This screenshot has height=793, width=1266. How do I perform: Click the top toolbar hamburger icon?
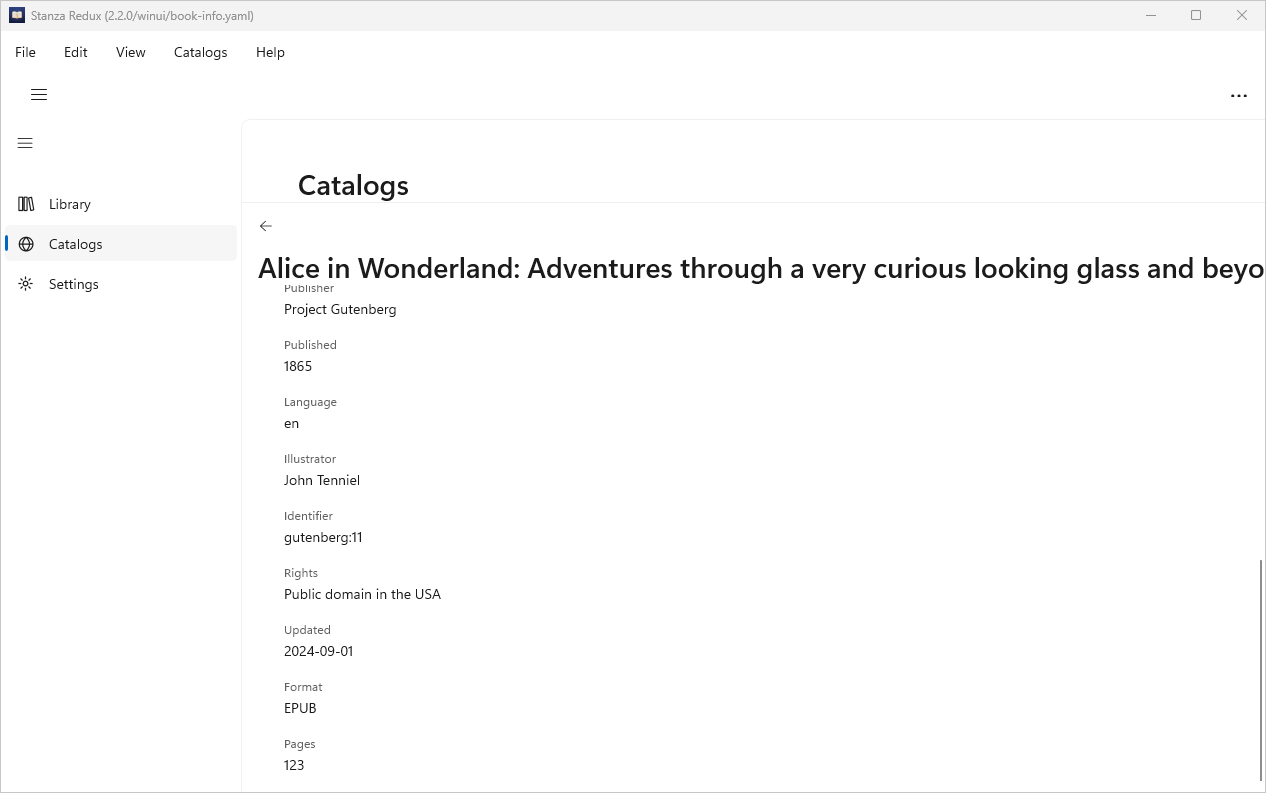(39, 95)
